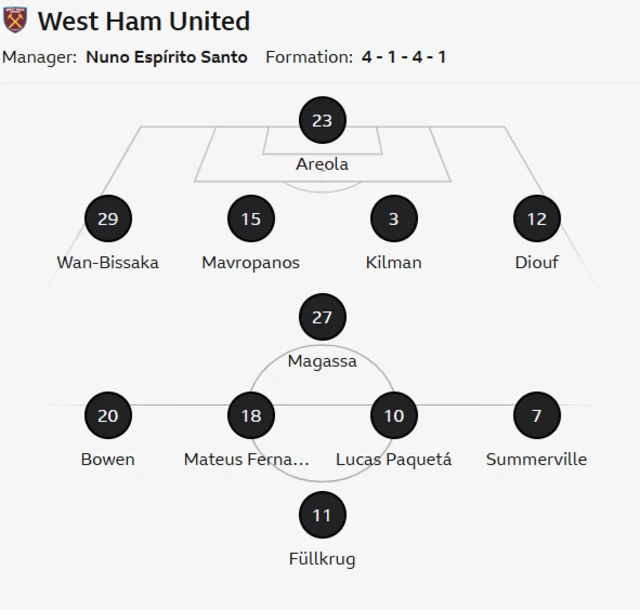Click the truncated Mateus Fernandes name
The image size is (640, 610).
click(247, 460)
